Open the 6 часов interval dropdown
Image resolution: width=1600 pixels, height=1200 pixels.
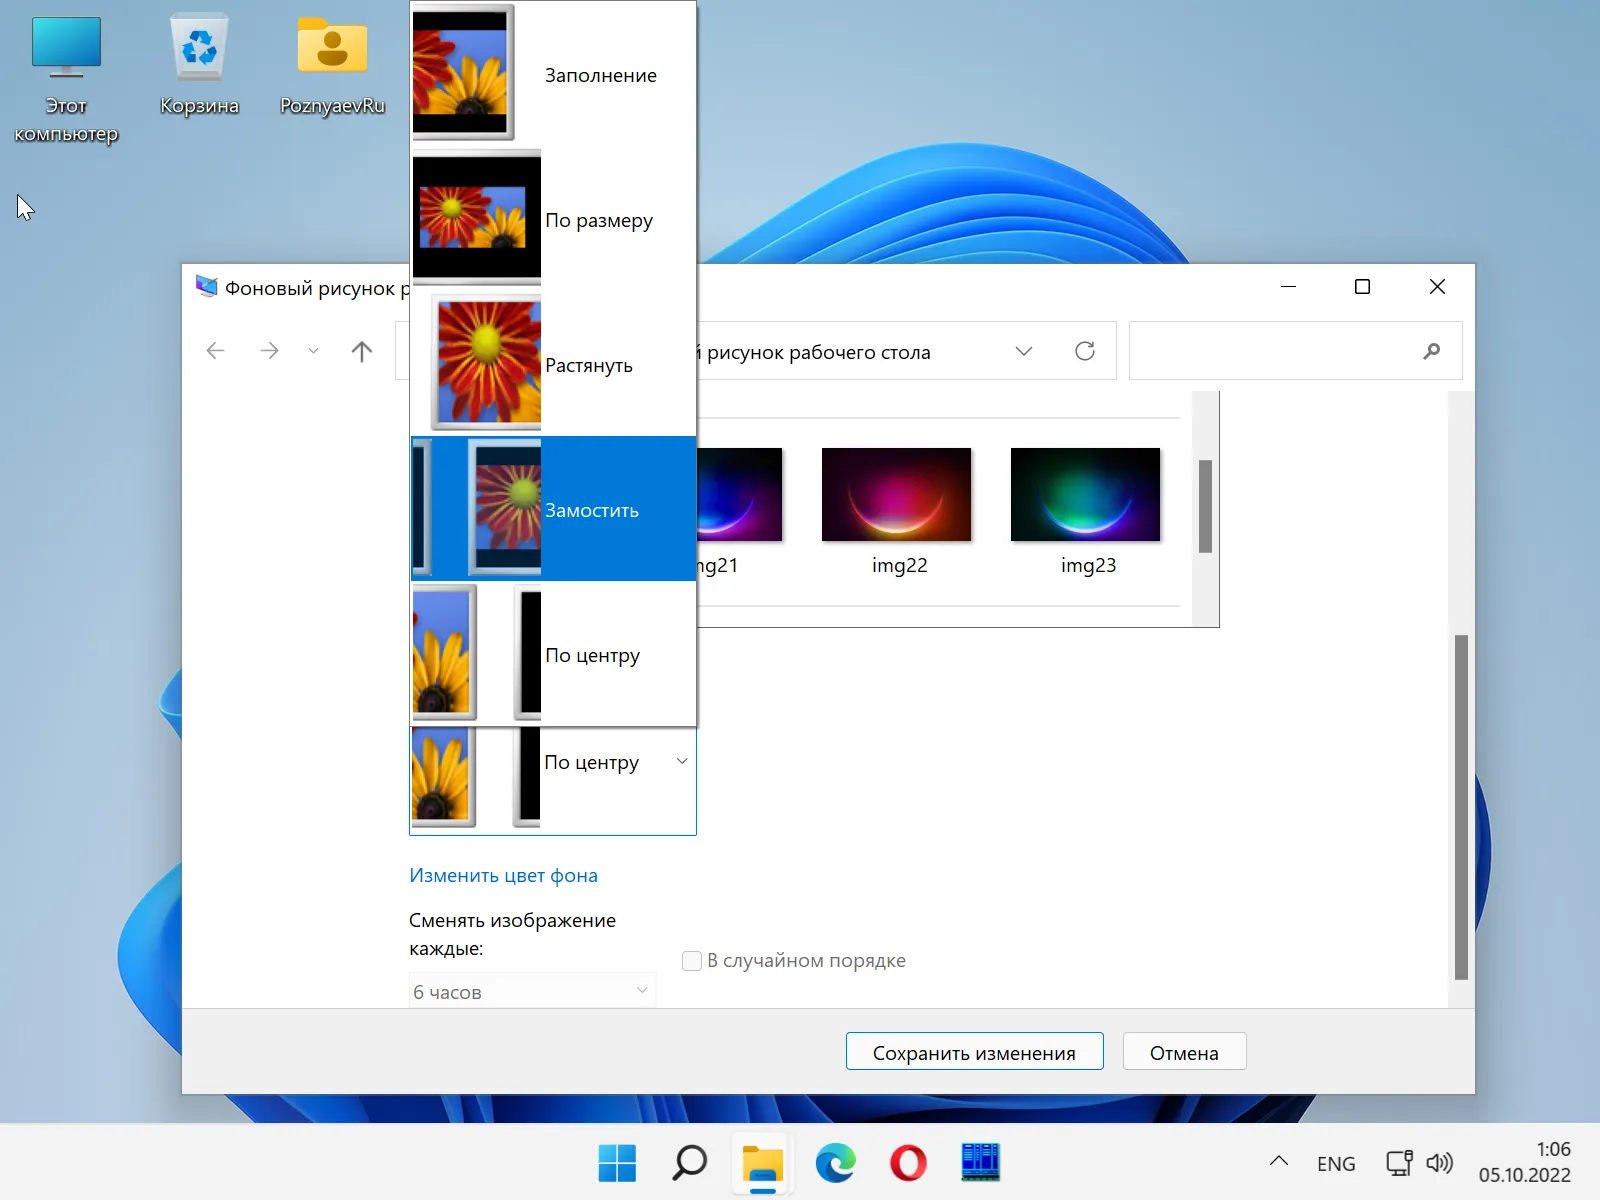(532, 991)
